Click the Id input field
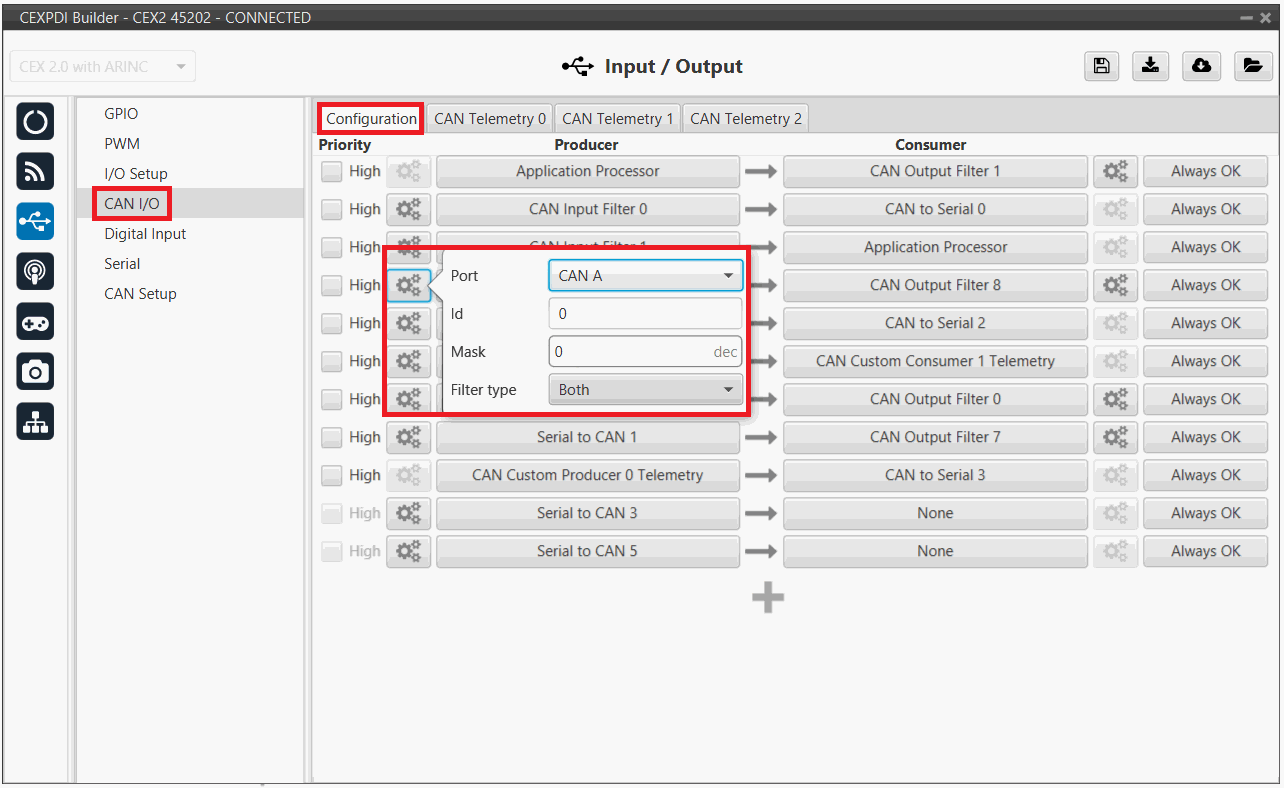This screenshot has width=1284, height=788. pos(645,314)
